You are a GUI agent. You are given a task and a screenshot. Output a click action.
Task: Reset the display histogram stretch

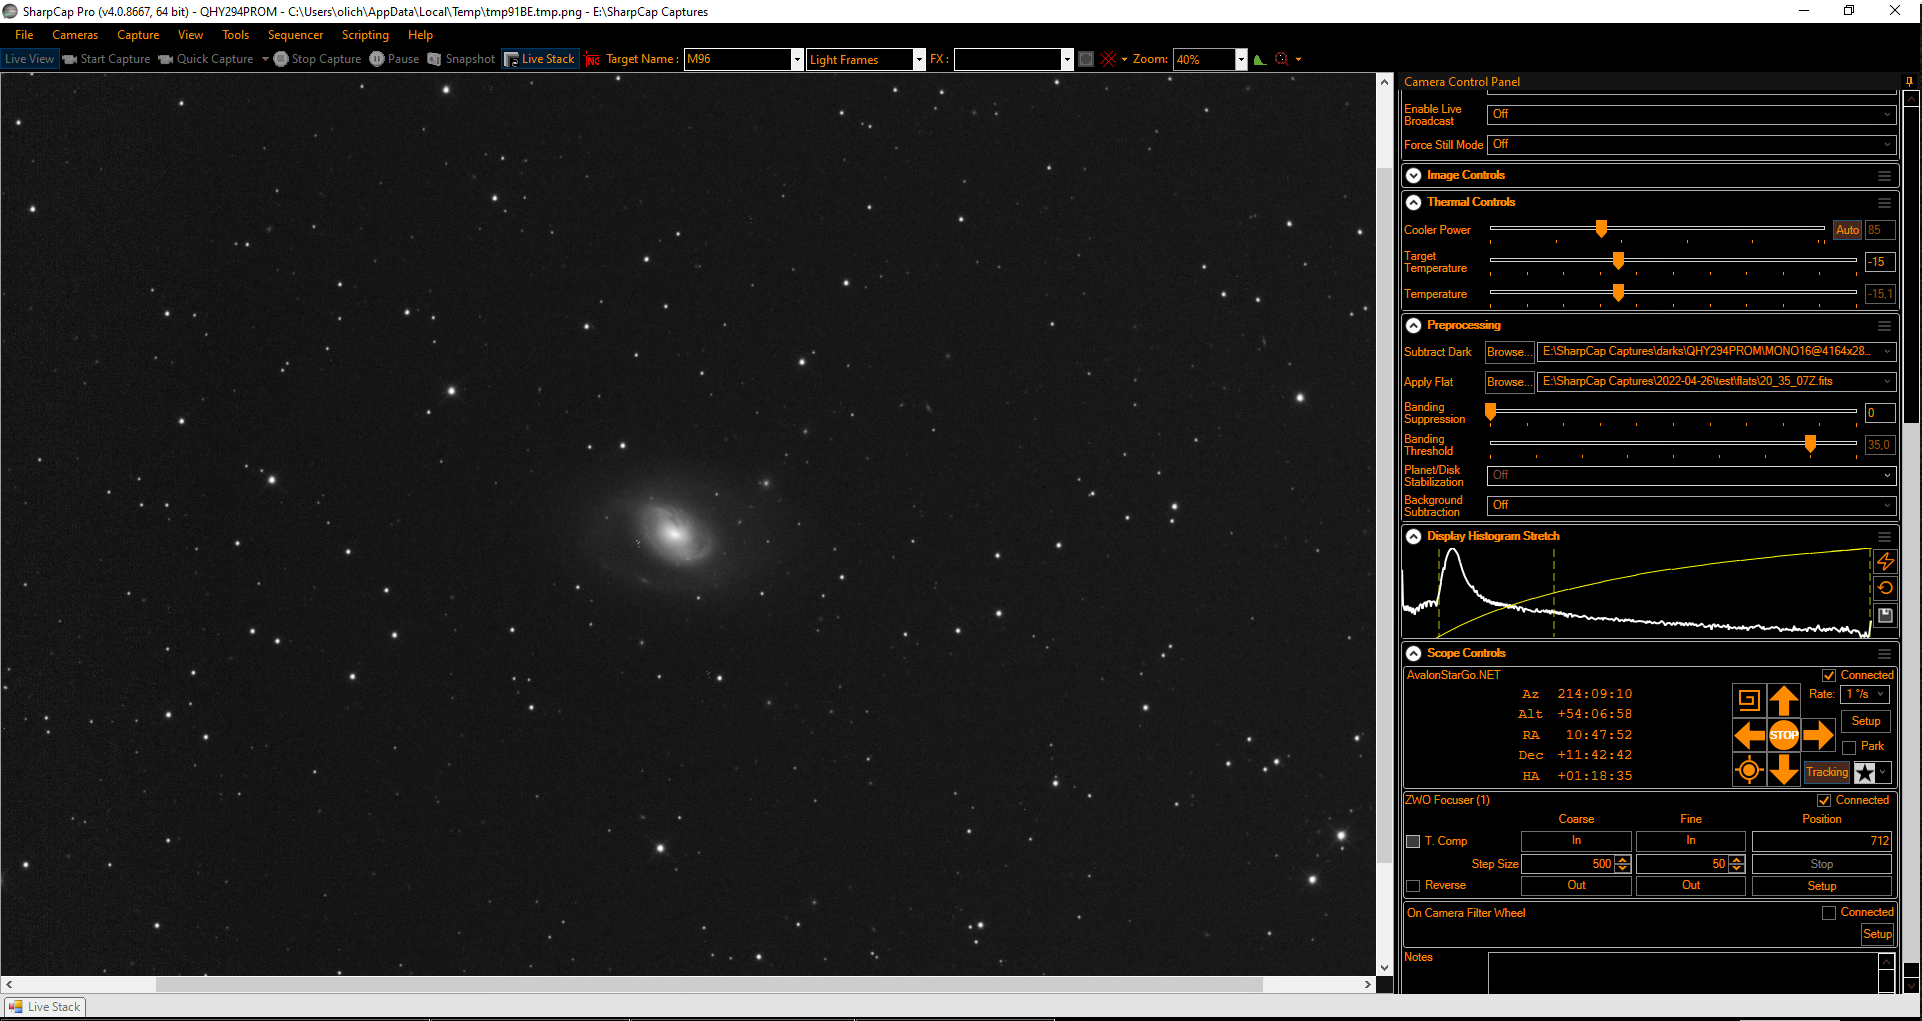1885,588
